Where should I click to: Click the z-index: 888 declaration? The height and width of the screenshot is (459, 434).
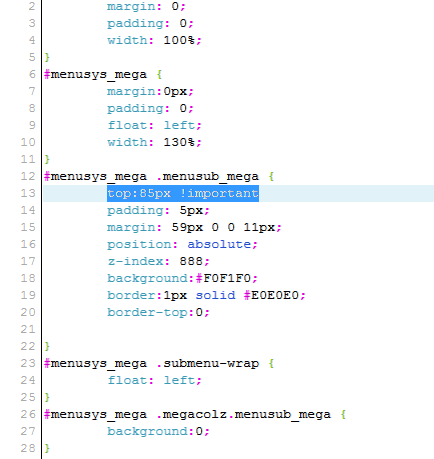click(158, 261)
